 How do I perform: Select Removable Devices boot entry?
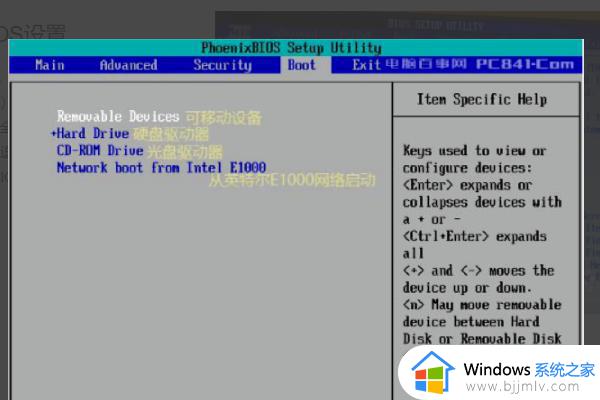point(118,116)
